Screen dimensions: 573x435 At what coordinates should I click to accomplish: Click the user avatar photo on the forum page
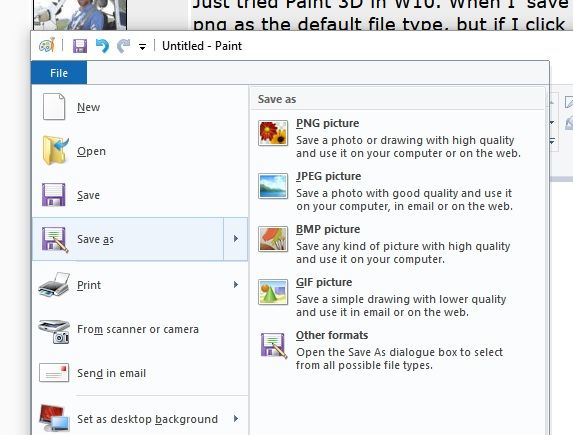[x=80, y=15]
